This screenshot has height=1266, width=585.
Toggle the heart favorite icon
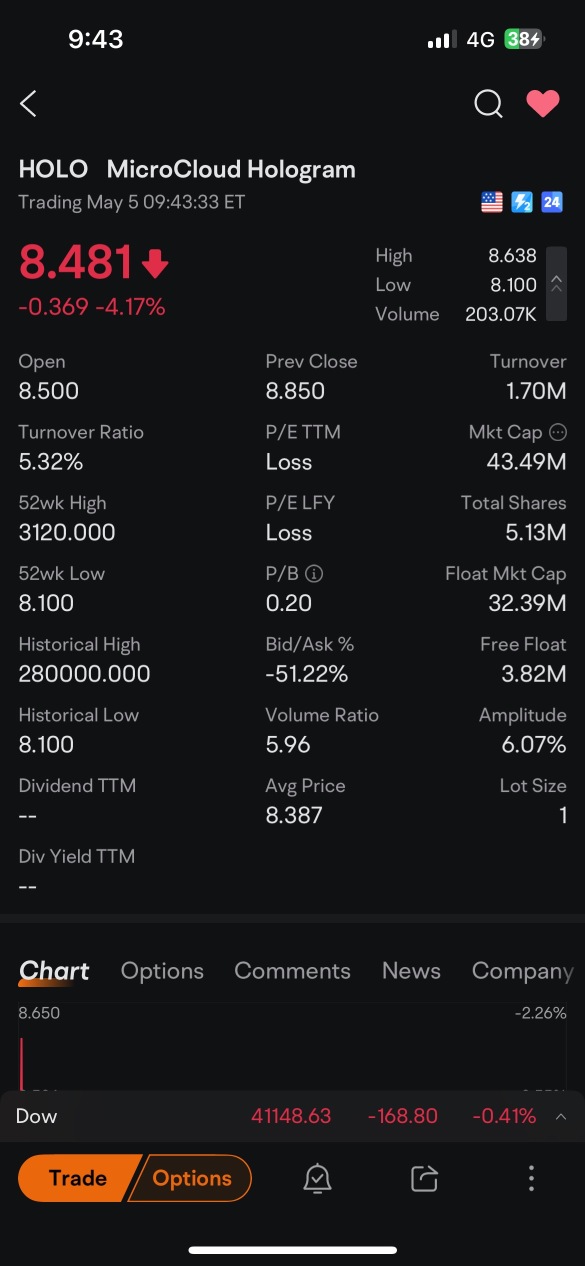point(543,103)
